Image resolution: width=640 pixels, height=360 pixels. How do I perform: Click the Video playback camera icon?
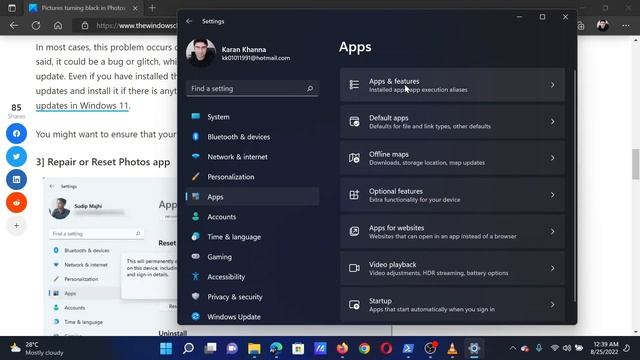[354, 268]
